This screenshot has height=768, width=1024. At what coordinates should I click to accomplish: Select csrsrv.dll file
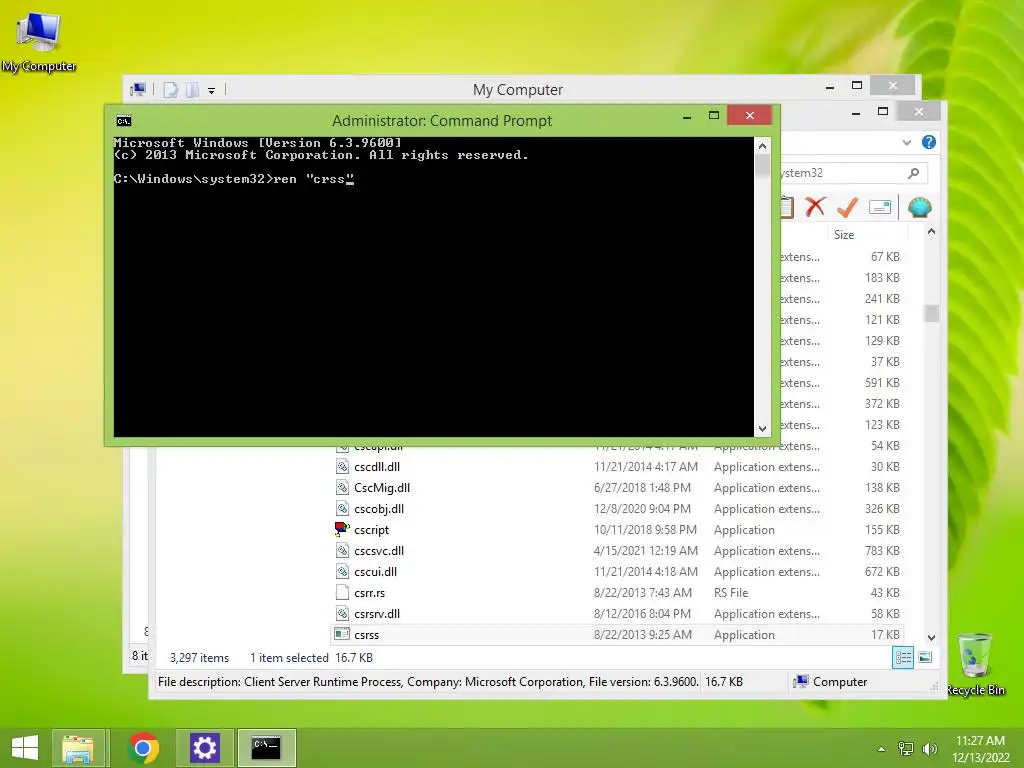tap(377, 614)
